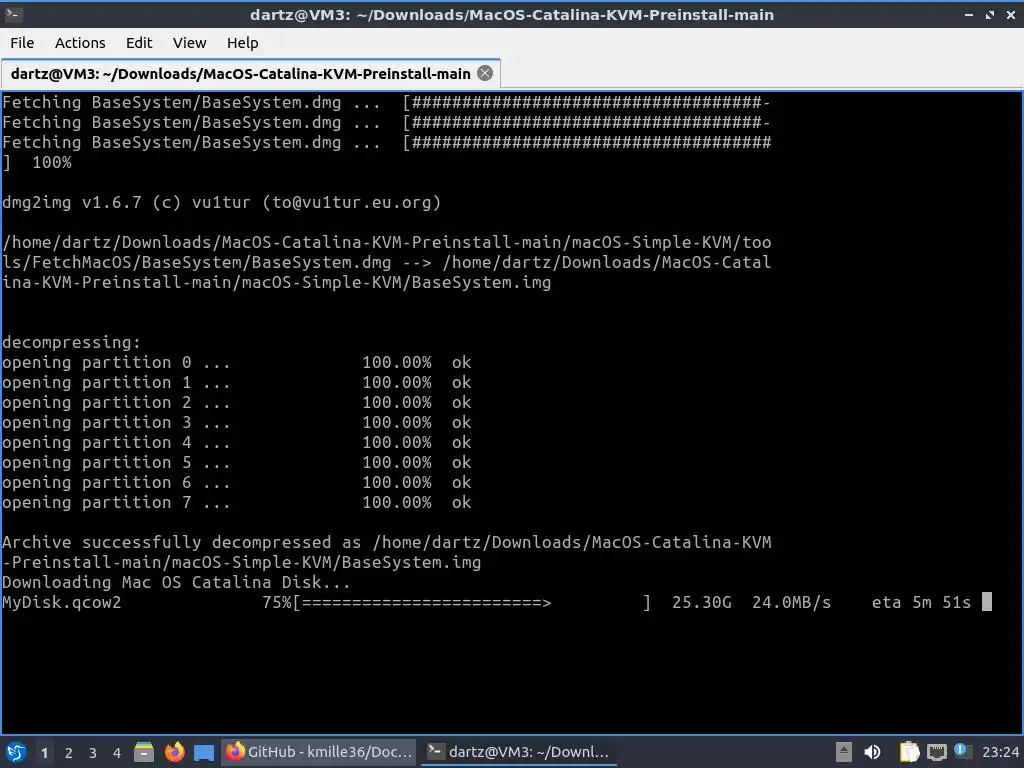The image size is (1024, 768).
Task: Click the 'eta 5m 51s' text
Action: (x=921, y=602)
